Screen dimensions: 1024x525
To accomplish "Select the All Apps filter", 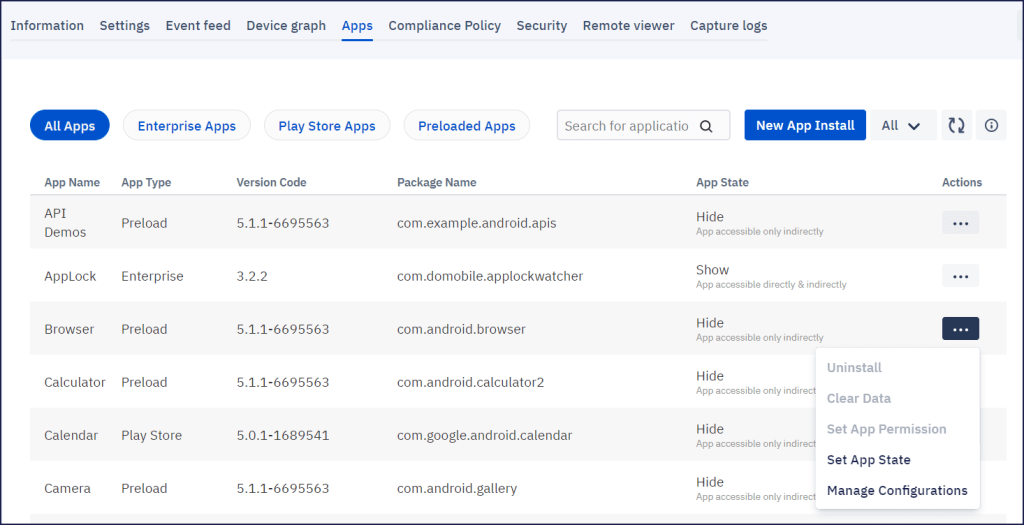I will click(x=70, y=125).
